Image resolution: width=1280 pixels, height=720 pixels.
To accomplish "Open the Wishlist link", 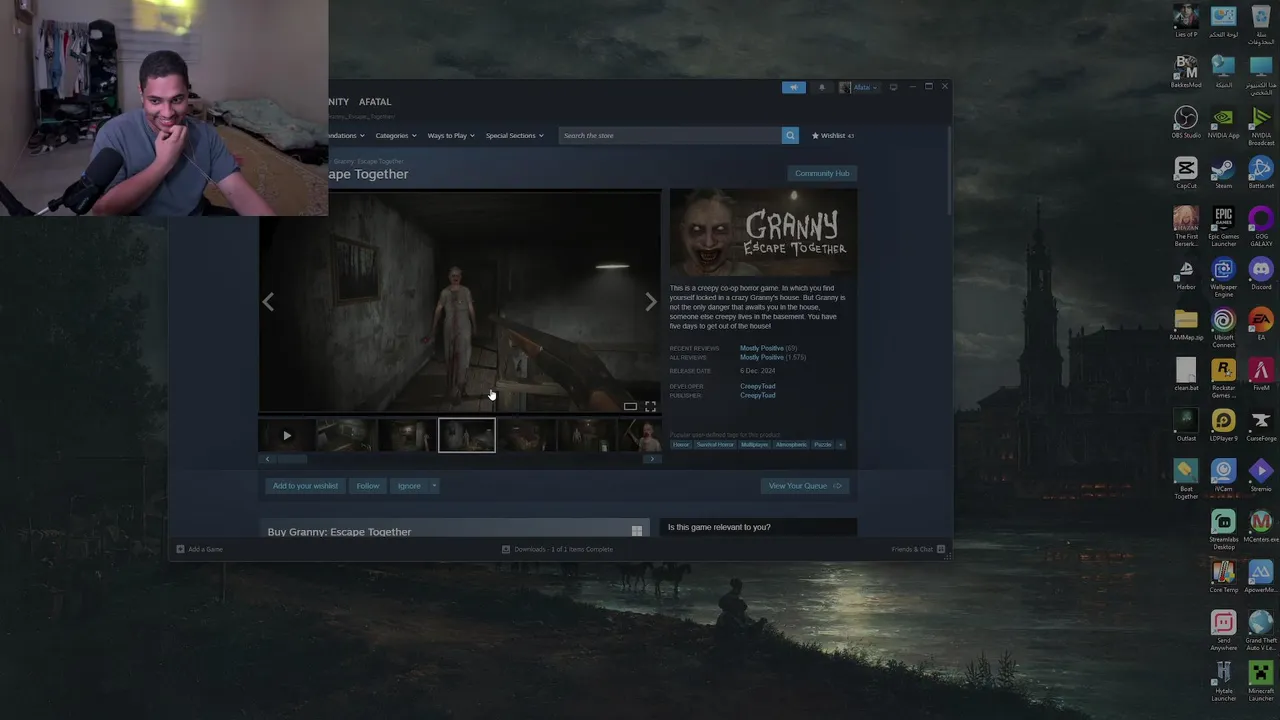I will coord(833,135).
